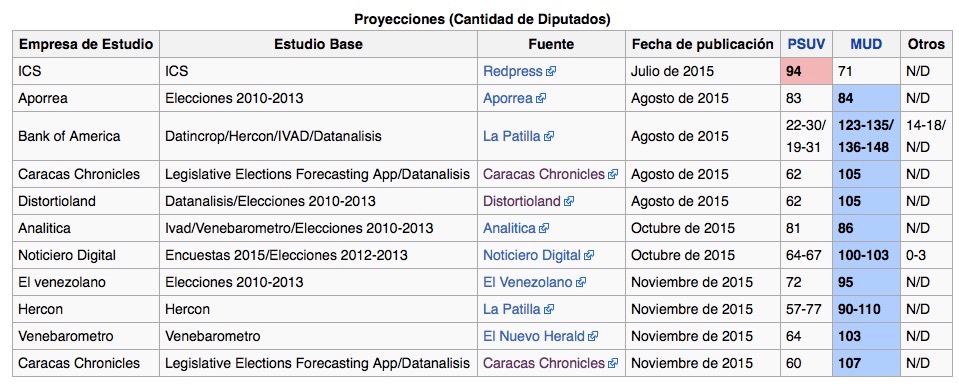Click external link icon beside El Nuevo Herald
The height and width of the screenshot is (385, 959).
(x=593, y=336)
